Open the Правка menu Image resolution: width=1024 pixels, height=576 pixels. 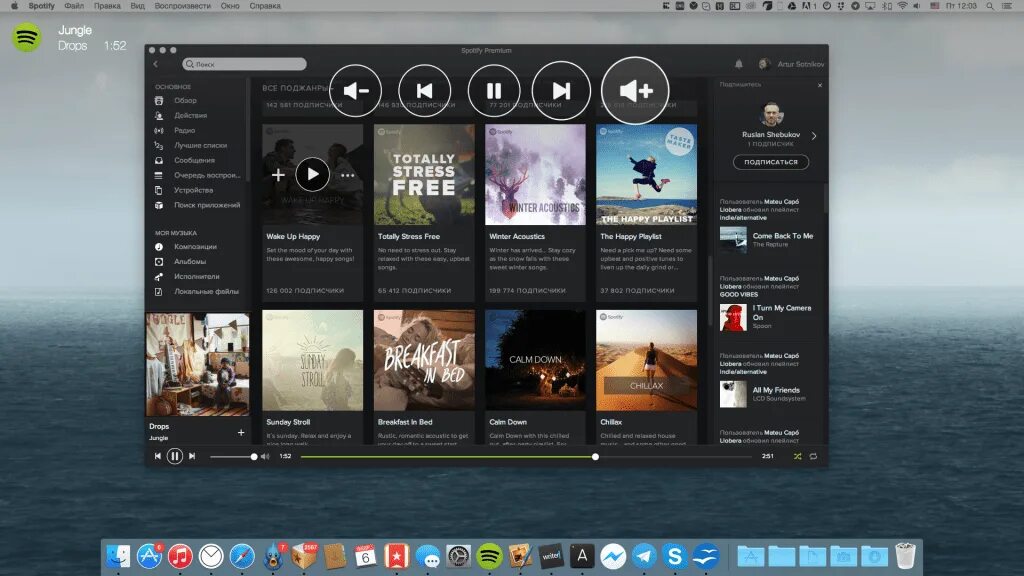[x=107, y=6]
